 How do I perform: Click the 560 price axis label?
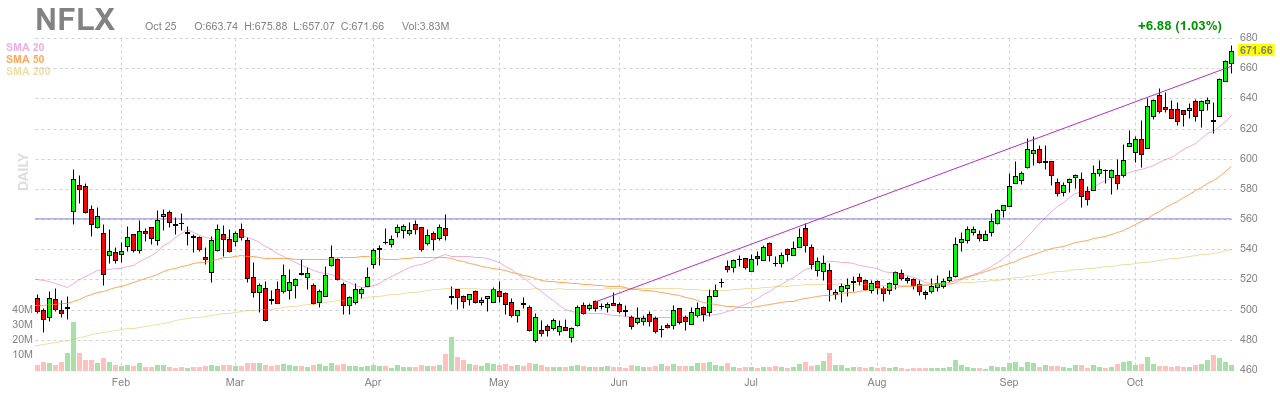tap(1248, 218)
